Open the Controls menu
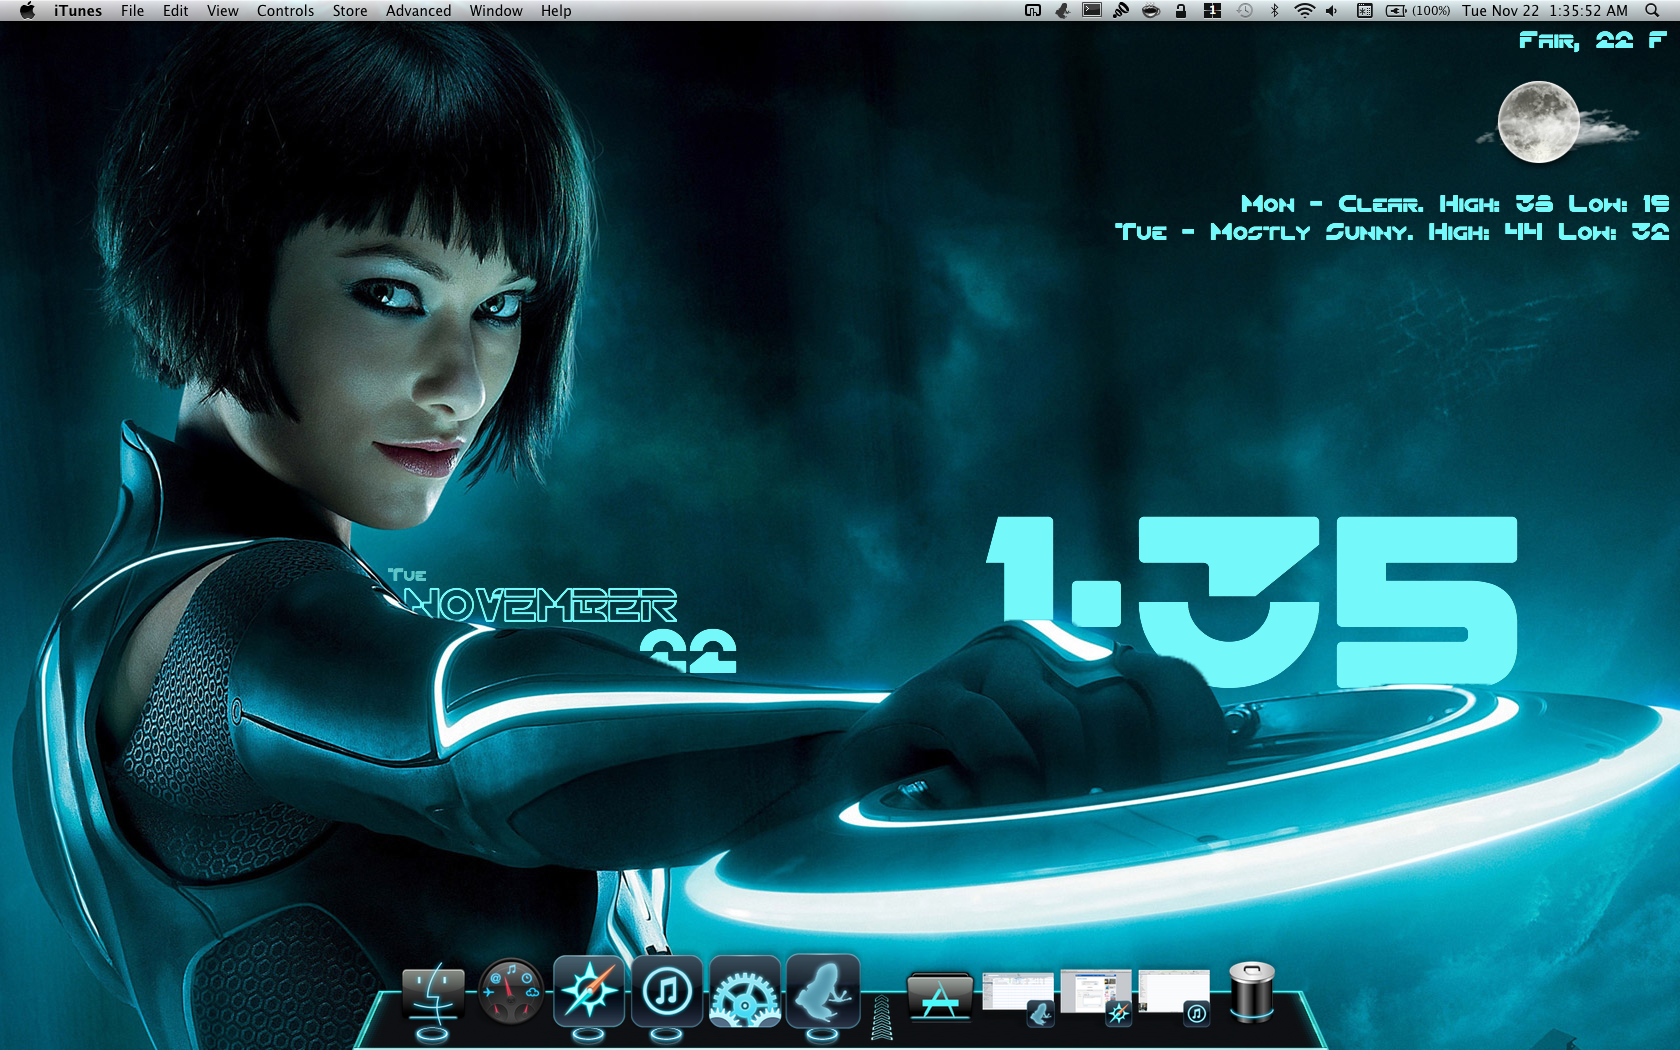The height and width of the screenshot is (1050, 1680). pyautogui.click(x=285, y=11)
